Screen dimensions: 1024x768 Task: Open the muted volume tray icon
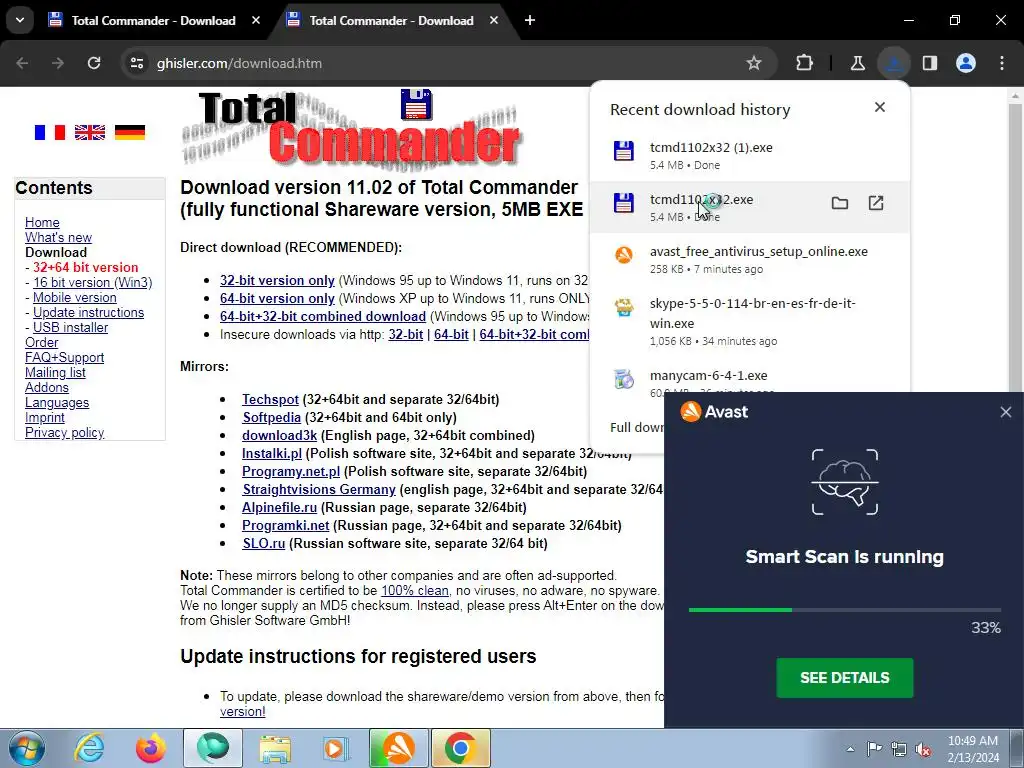pyautogui.click(x=923, y=749)
